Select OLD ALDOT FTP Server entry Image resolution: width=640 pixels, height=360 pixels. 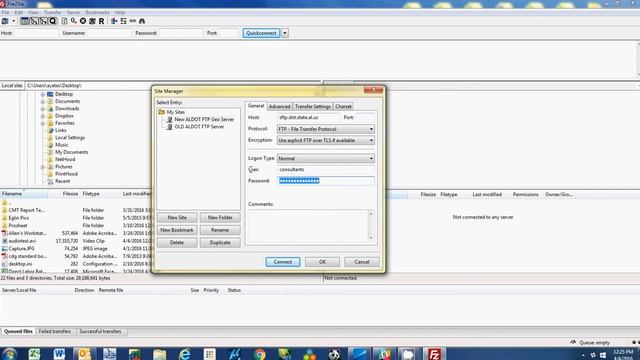(199, 127)
